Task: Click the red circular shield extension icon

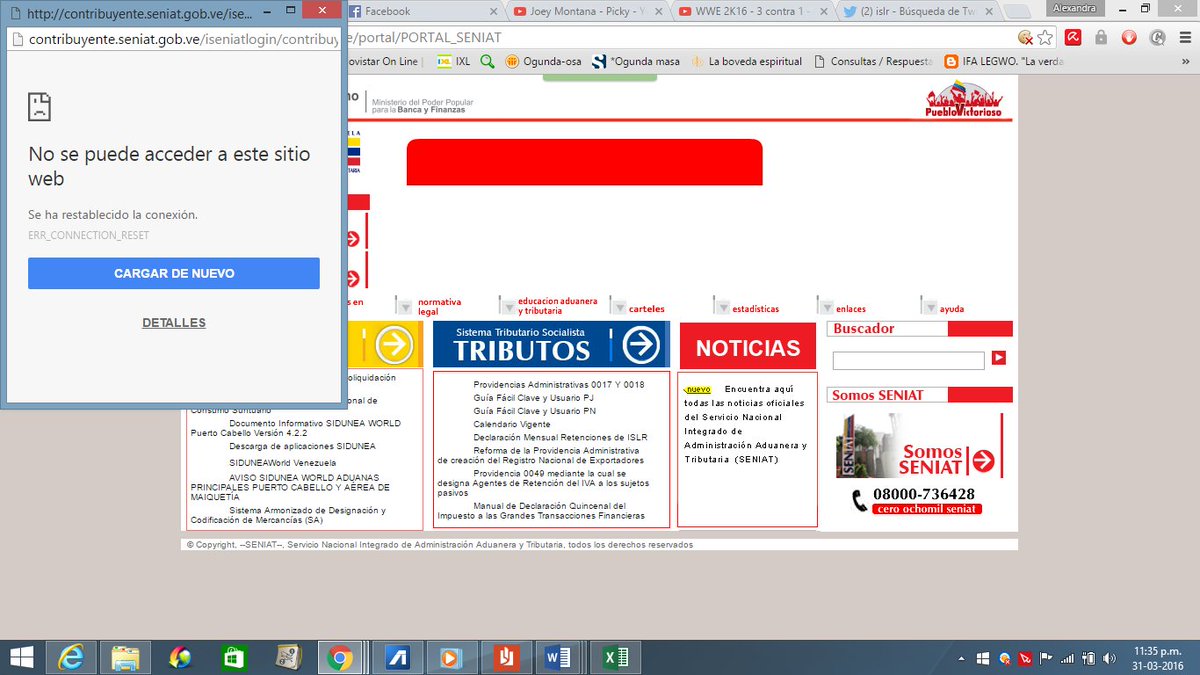Action: 1129,38
